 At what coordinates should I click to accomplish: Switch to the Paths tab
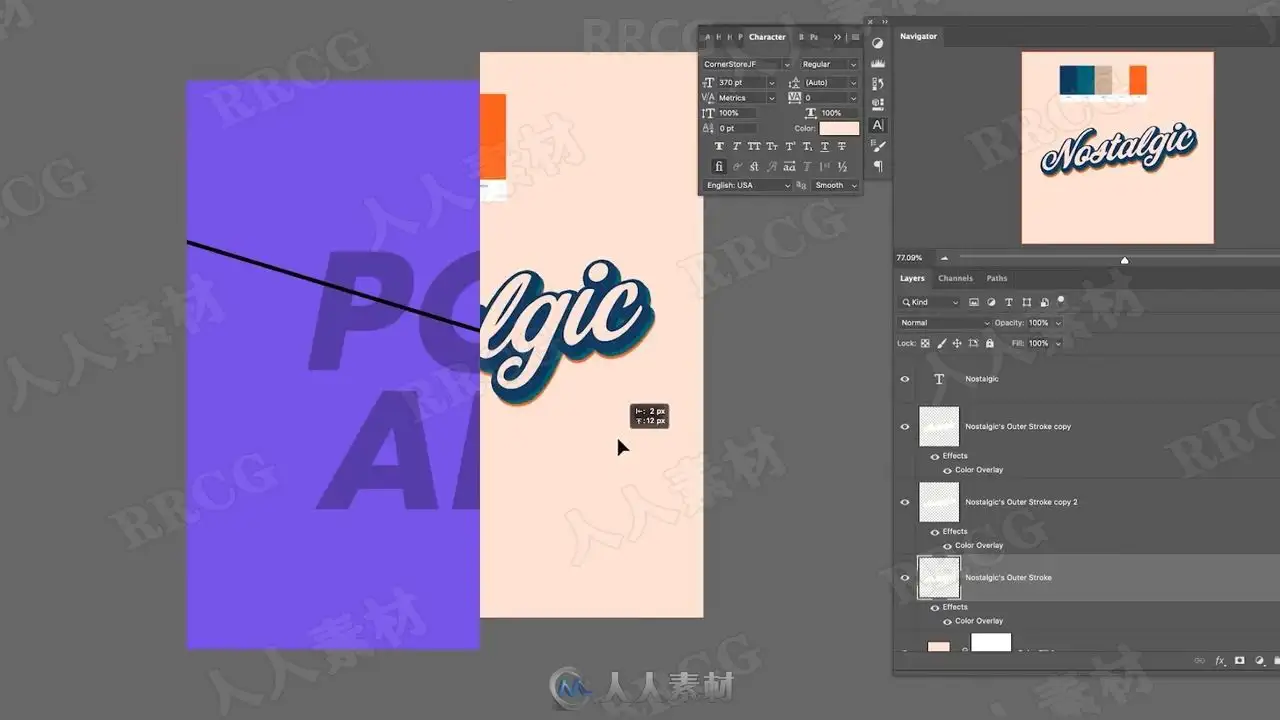click(x=997, y=278)
